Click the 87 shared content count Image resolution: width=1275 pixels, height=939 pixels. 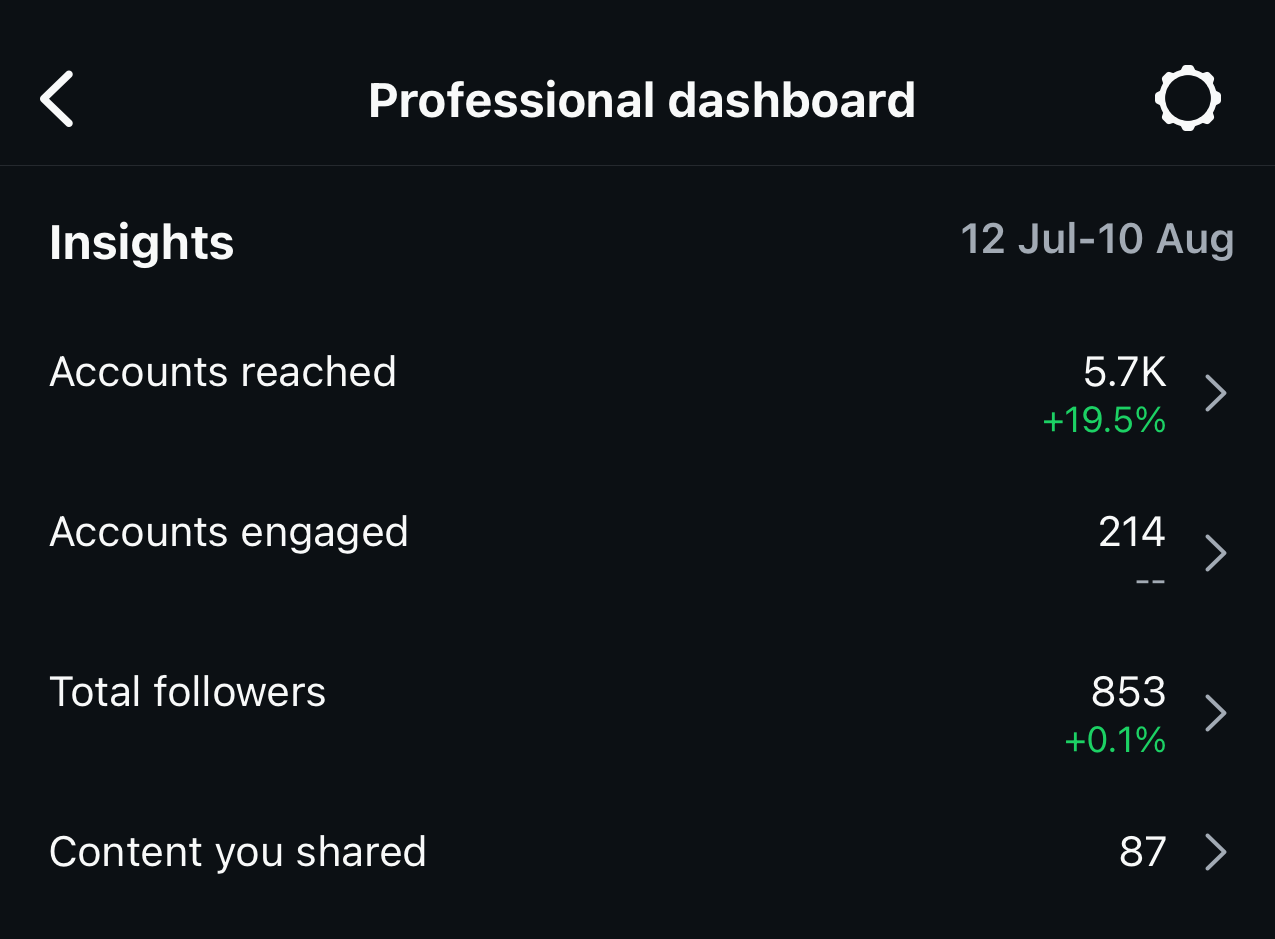[x=1142, y=852]
